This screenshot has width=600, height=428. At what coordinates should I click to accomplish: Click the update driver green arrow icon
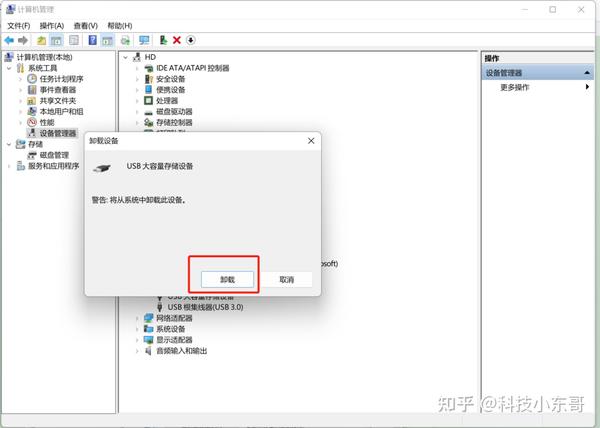point(163,40)
